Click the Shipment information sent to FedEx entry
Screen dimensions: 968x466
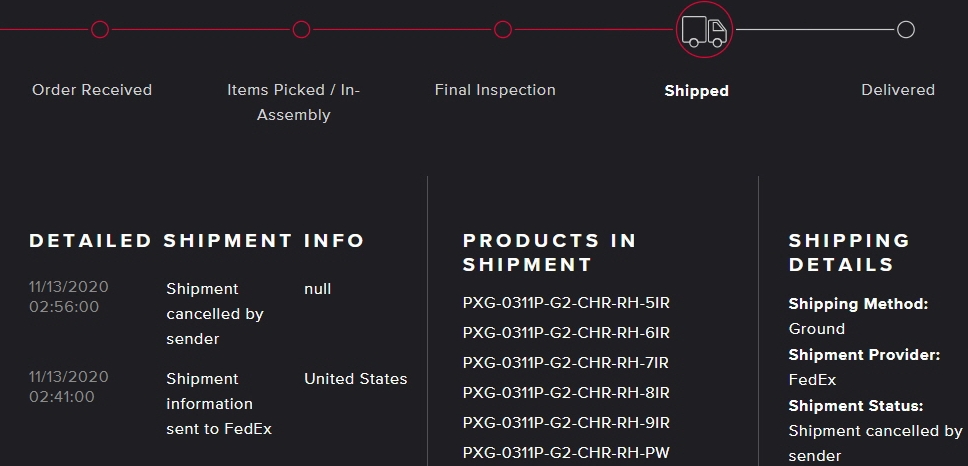tap(219, 404)
